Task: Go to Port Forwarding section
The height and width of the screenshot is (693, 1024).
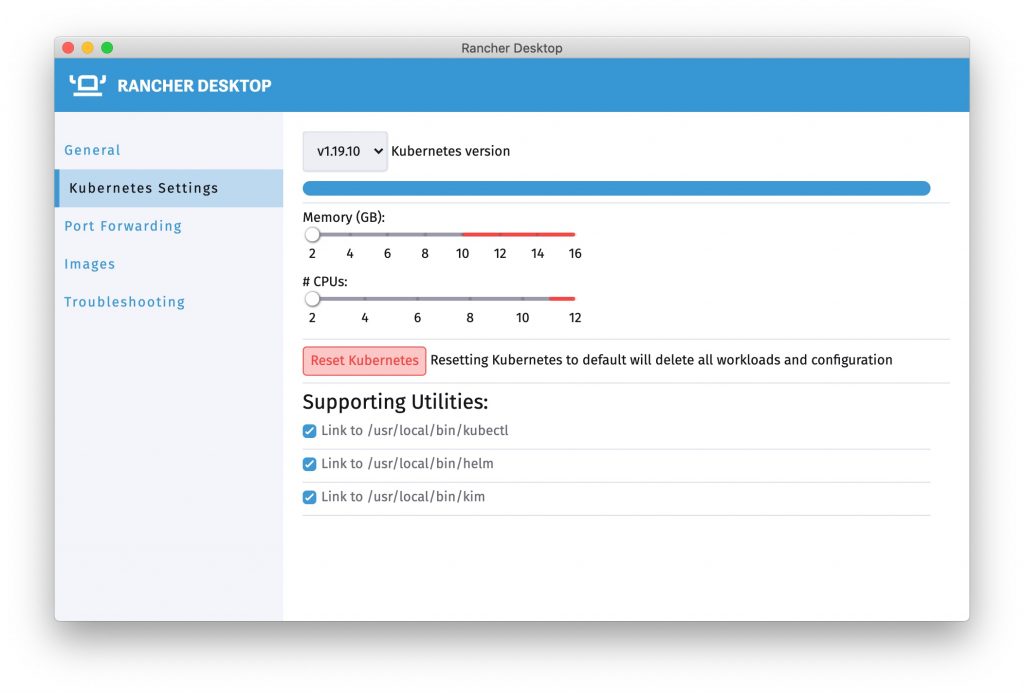Action: click(123, 226)
